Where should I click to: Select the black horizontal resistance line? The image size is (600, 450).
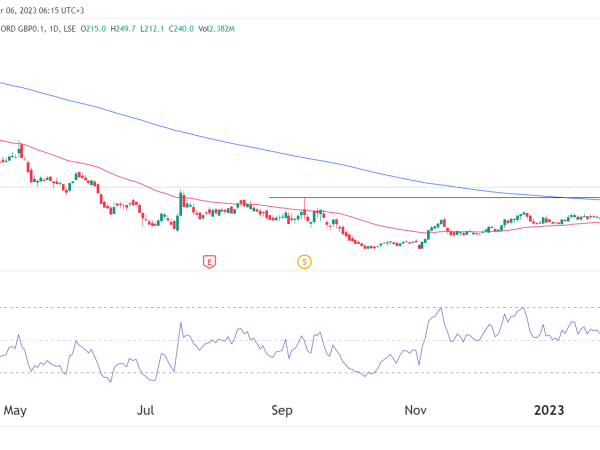point(400,198)
